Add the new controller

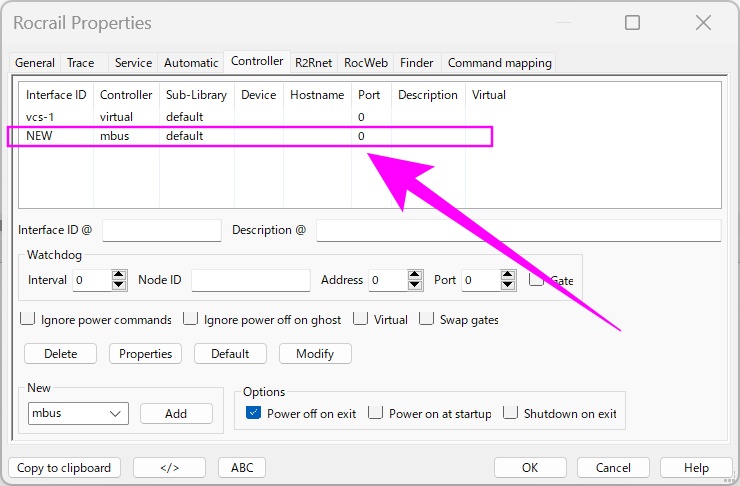(176, 414)
